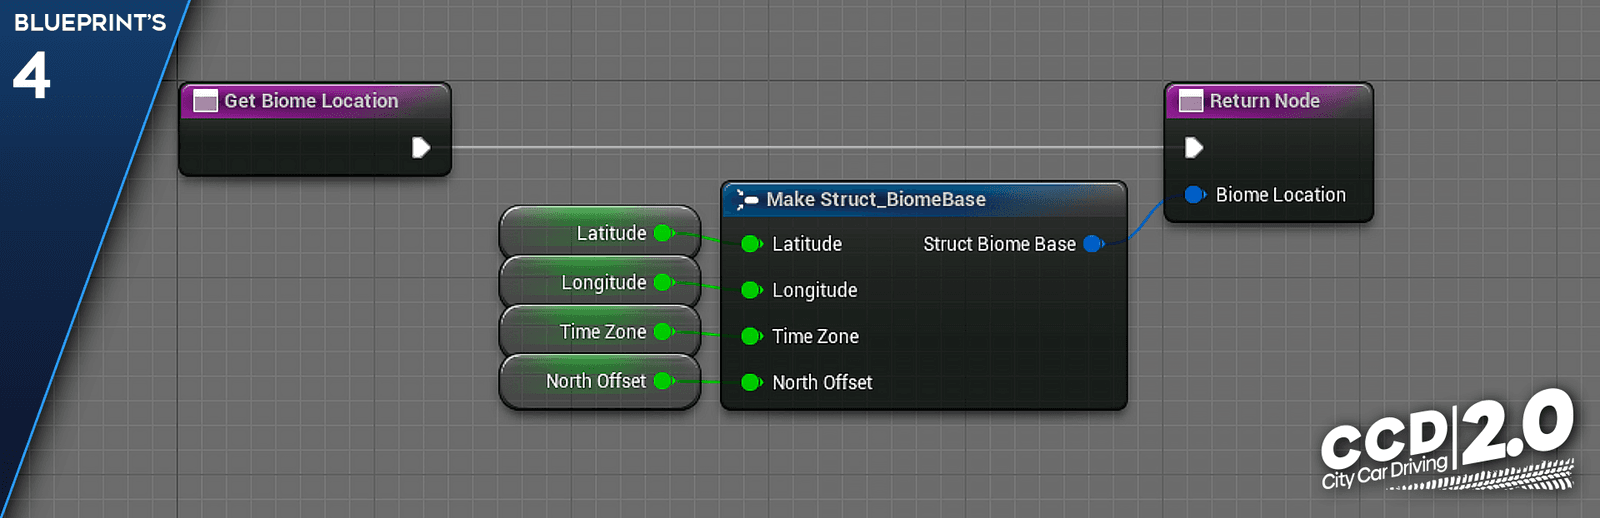Select the Return Node title bar
Image resolution: width=1600 pixels, height=518 pixels.
1269,101
